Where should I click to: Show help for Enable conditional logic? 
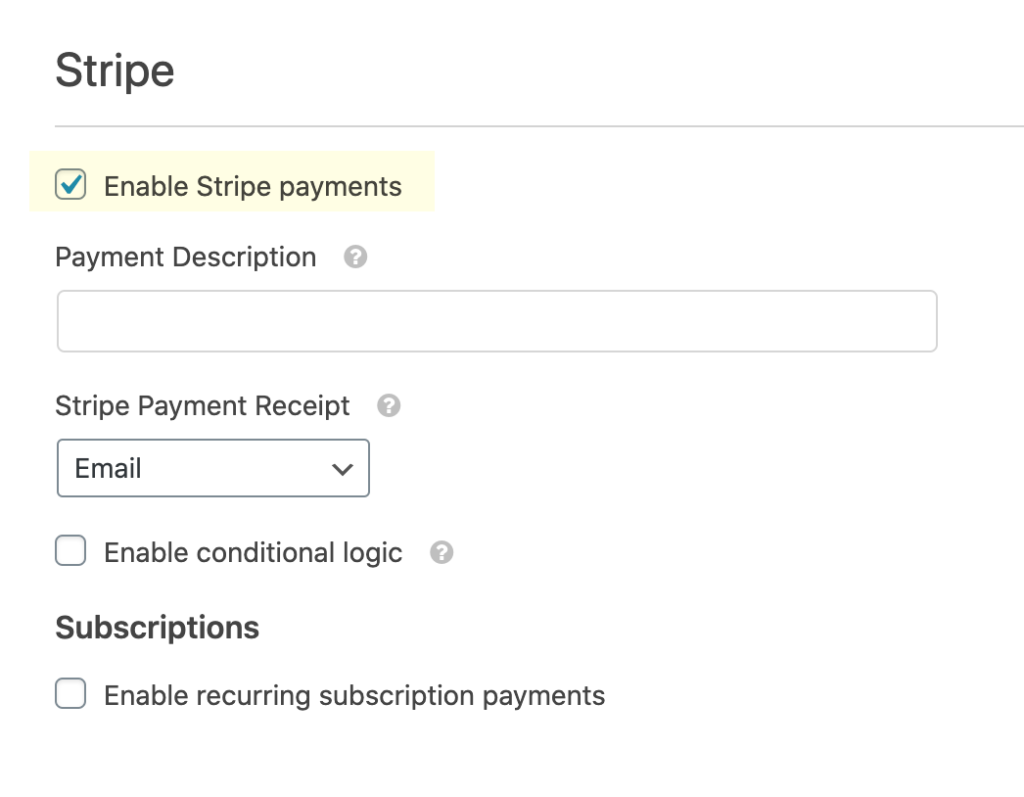click(x=441, y=553)
